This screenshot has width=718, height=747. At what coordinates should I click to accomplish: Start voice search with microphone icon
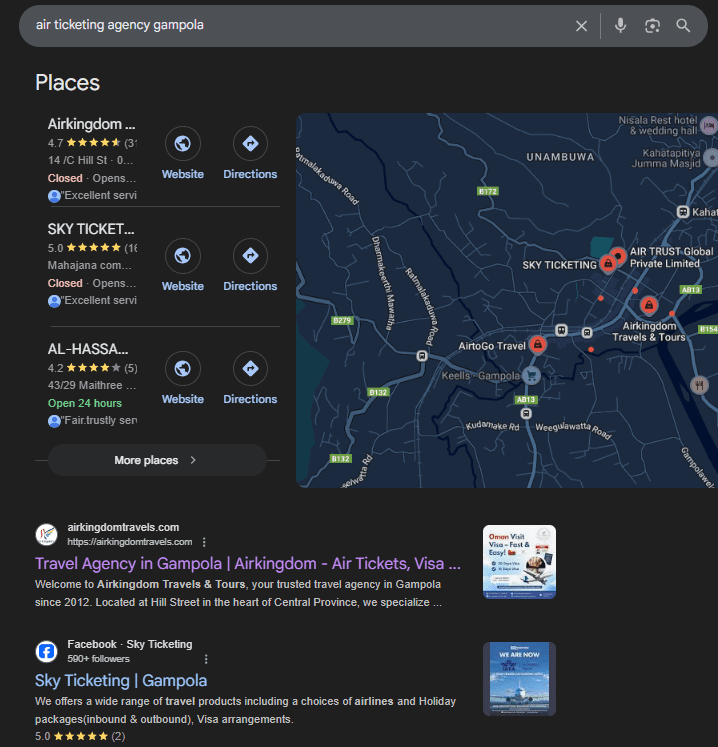(620, 26)
